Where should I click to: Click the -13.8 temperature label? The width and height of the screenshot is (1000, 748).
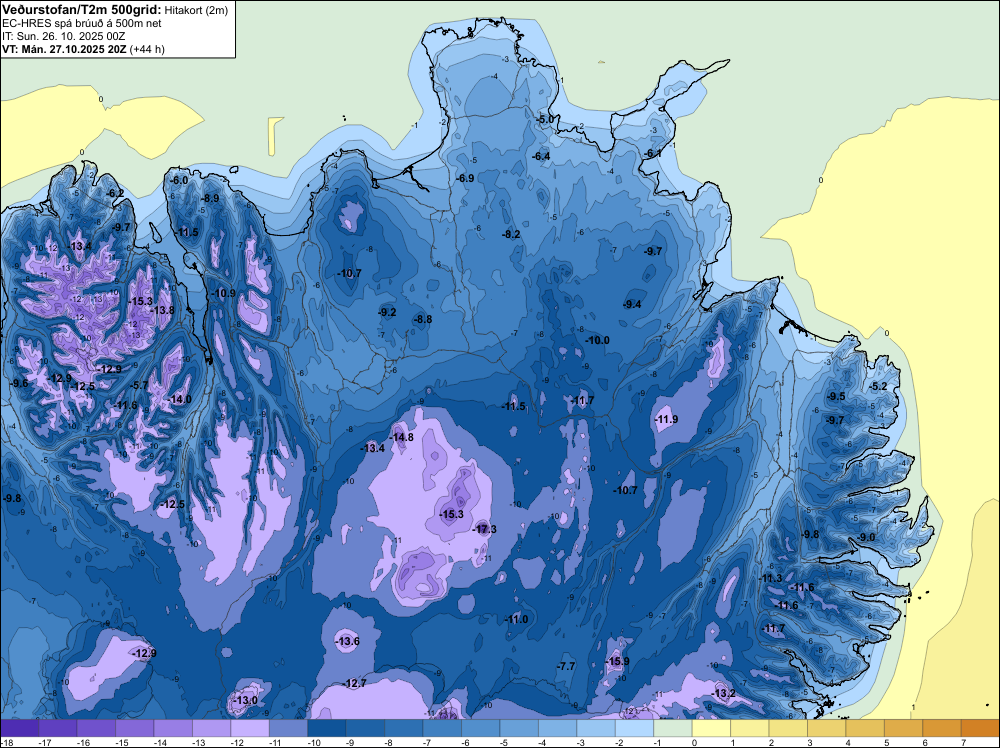[x=163, y=310]
